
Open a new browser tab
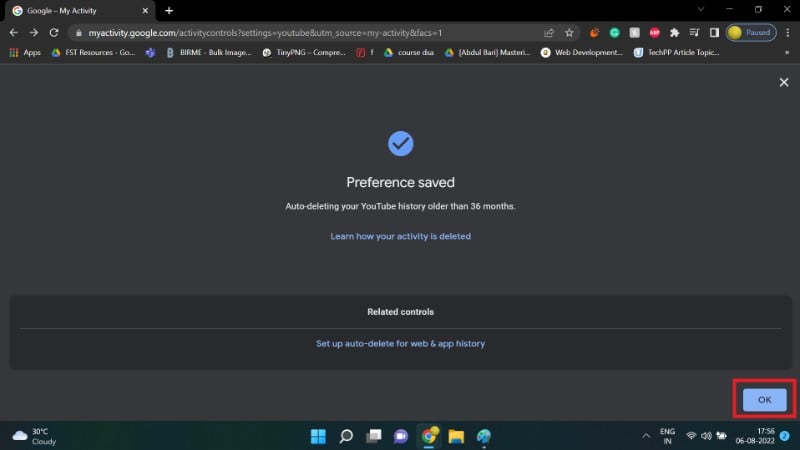click(169, 11)
